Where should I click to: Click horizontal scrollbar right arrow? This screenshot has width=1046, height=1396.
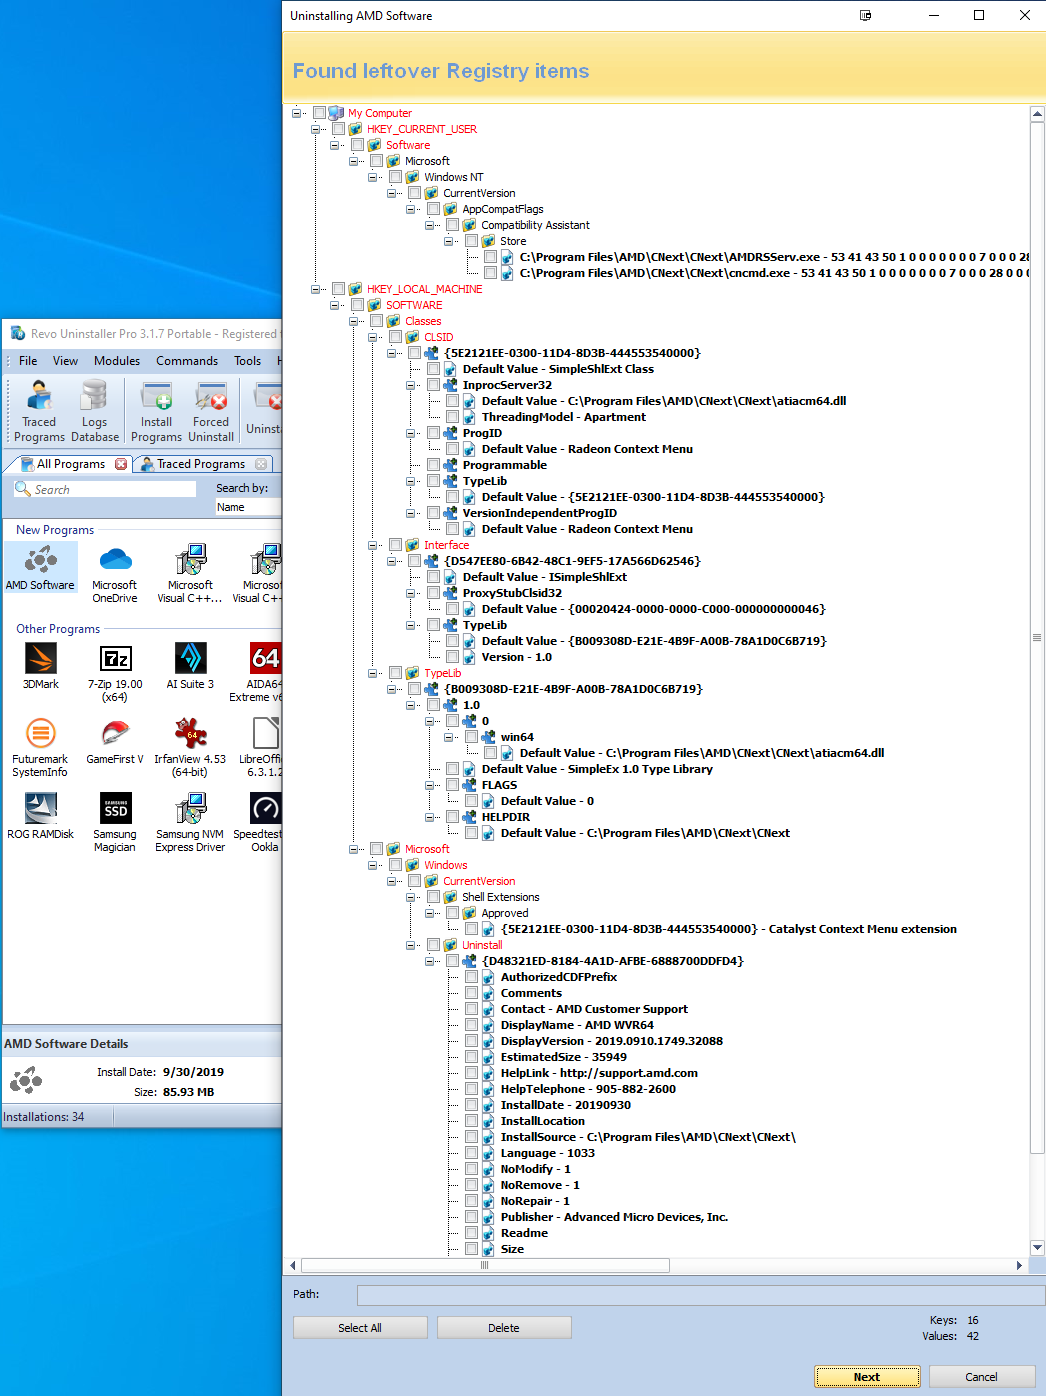[x=1019, y=1265]
